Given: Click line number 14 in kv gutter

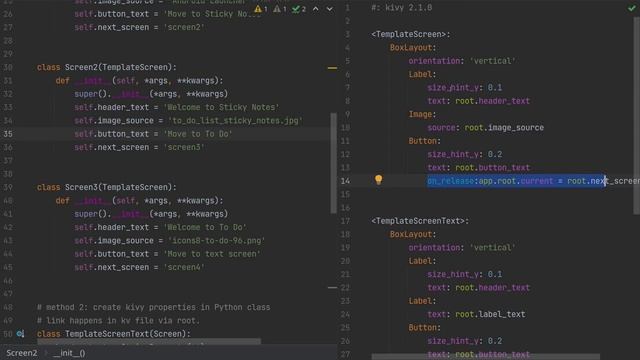Looking at the screenshot, I should click(x=345, y=181).
